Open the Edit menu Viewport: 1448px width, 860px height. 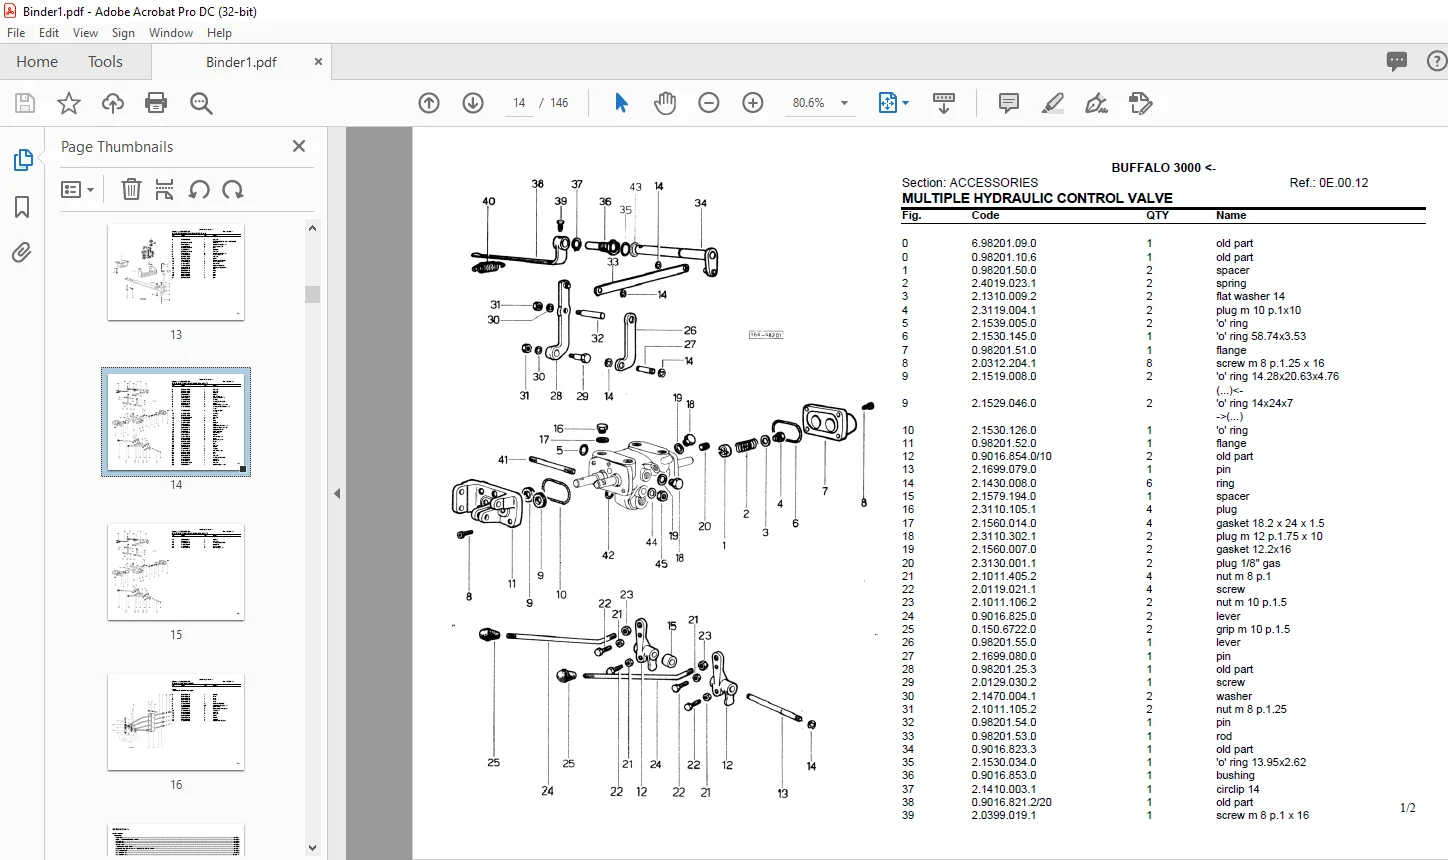tap(49, 33)
